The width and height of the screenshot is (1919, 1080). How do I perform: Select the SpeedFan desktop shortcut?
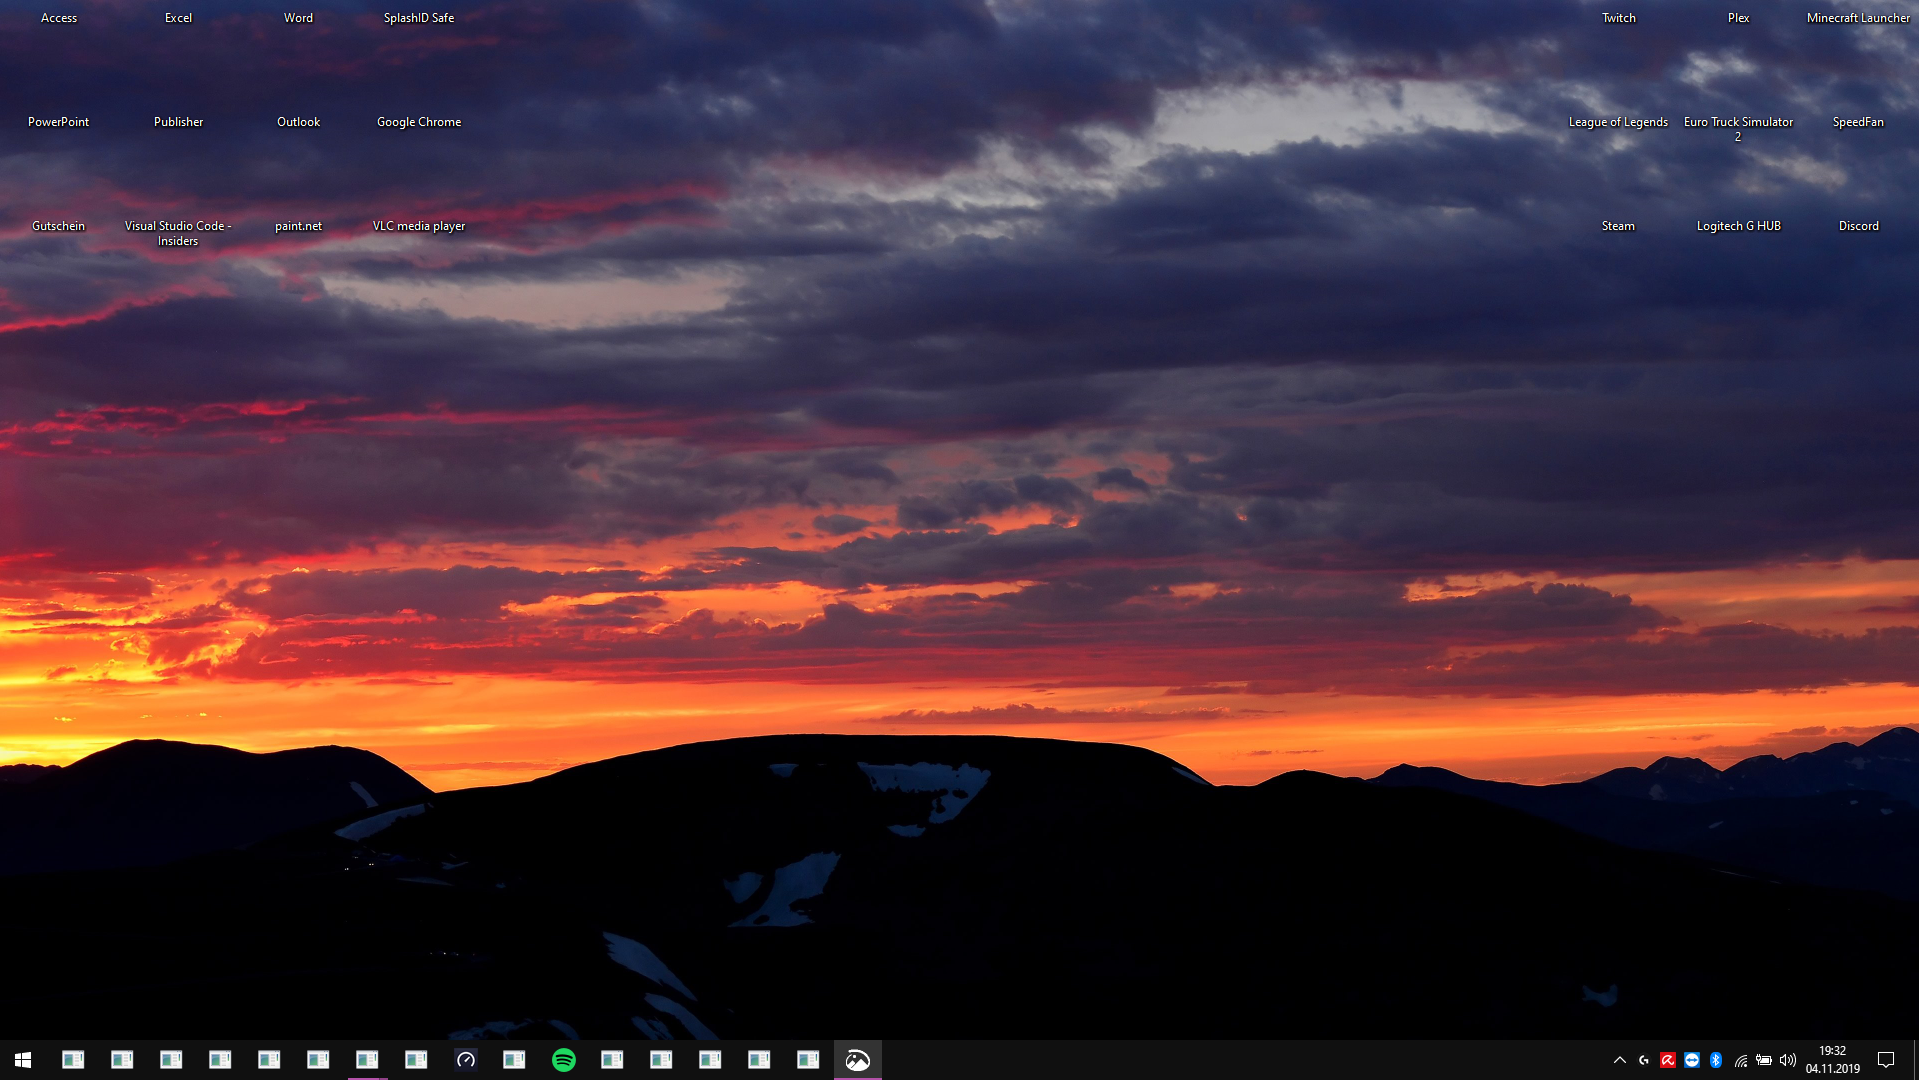point(1858,122)
